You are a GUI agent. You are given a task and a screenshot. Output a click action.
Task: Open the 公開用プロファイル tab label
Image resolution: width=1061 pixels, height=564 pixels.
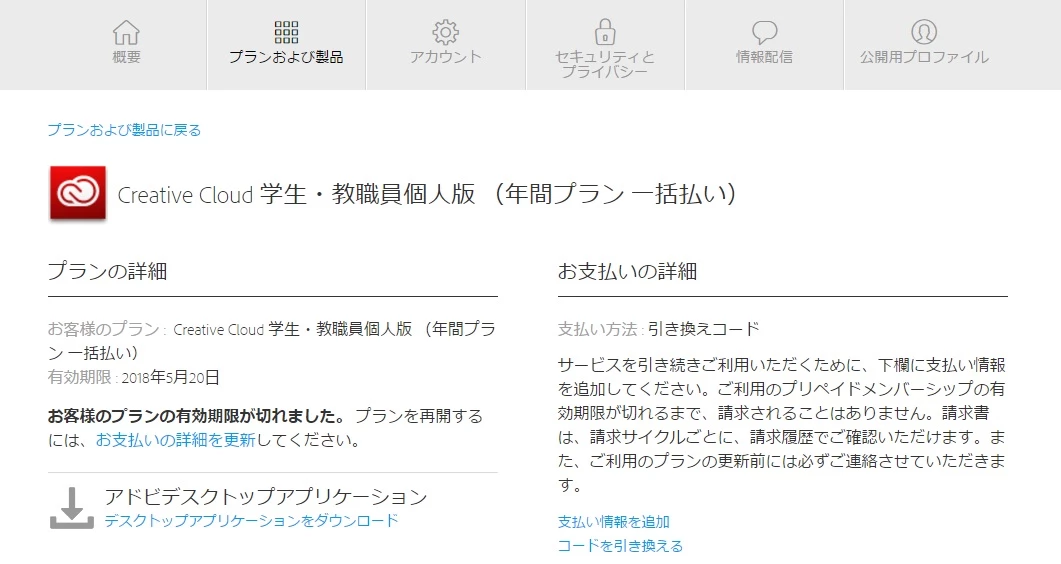click(924, 57)
